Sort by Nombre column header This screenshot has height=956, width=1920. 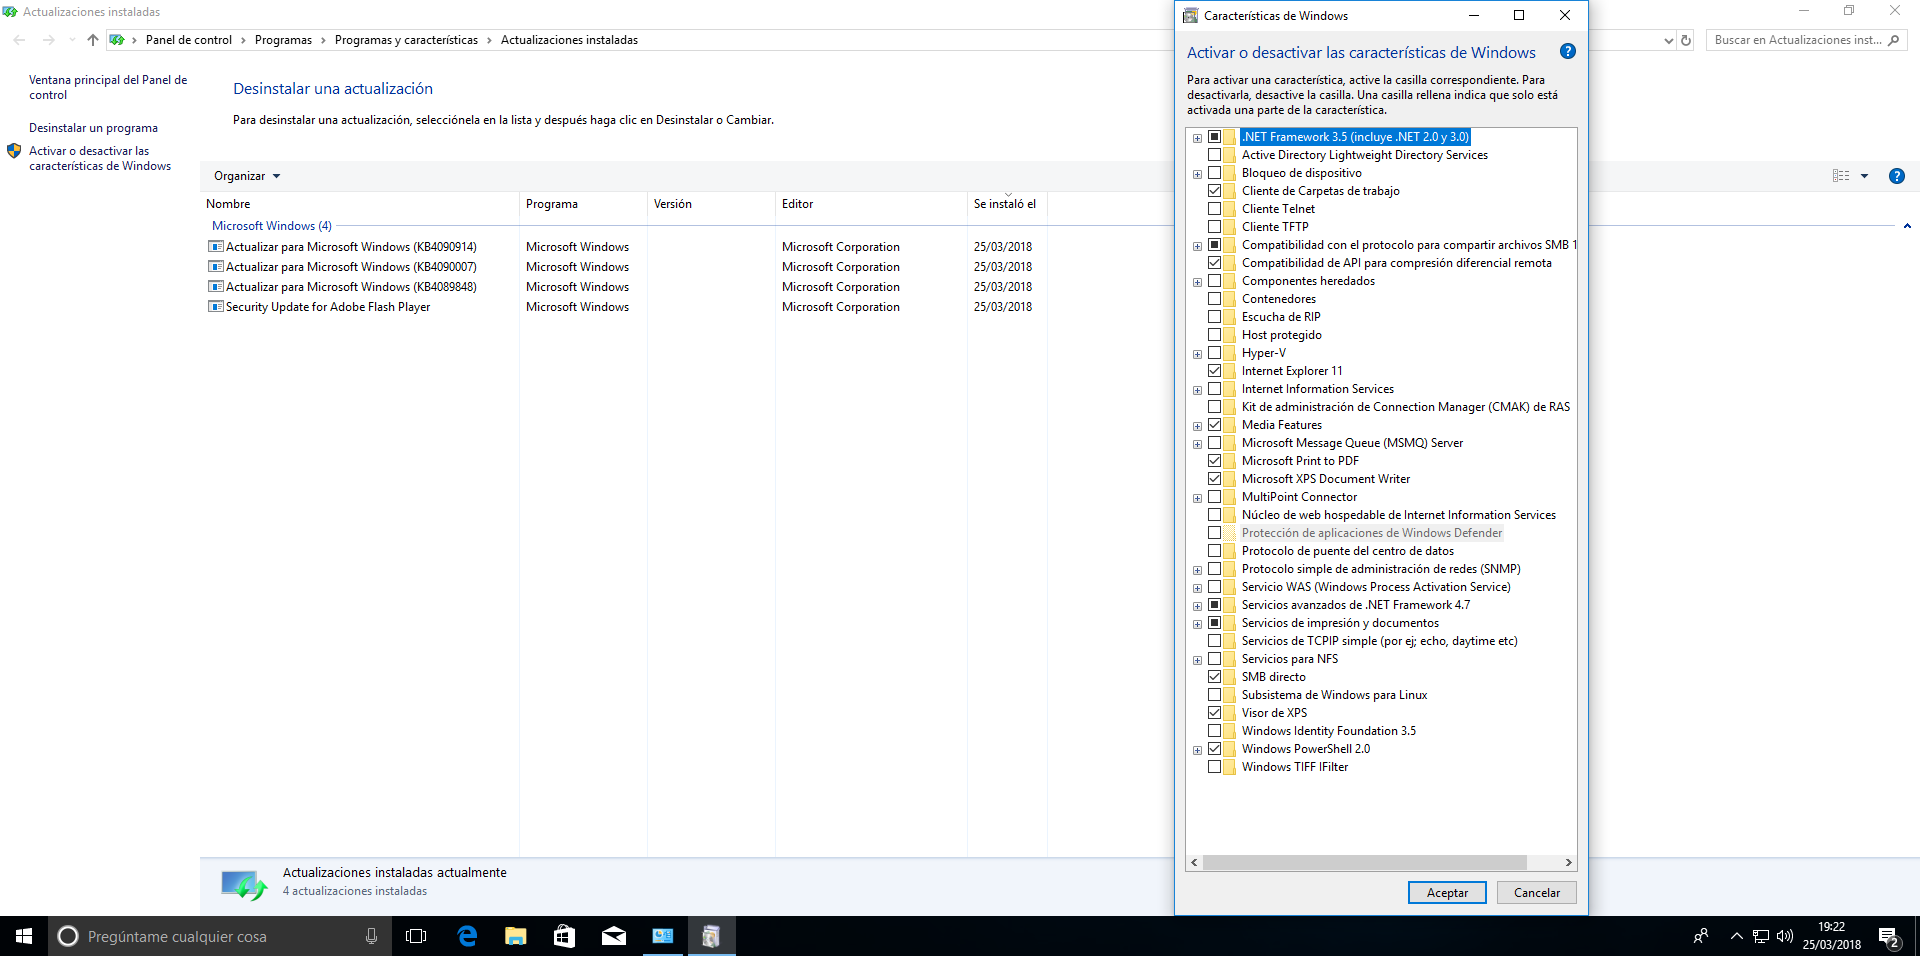(x=360, y=204)
